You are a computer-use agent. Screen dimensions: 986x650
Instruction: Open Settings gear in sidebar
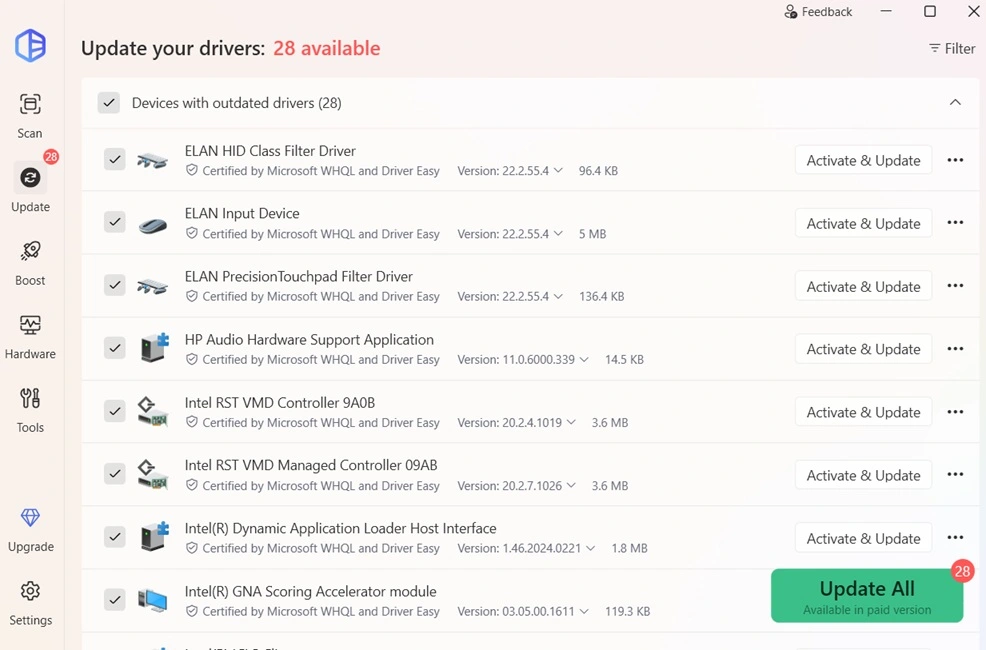(x=30, y=602)
